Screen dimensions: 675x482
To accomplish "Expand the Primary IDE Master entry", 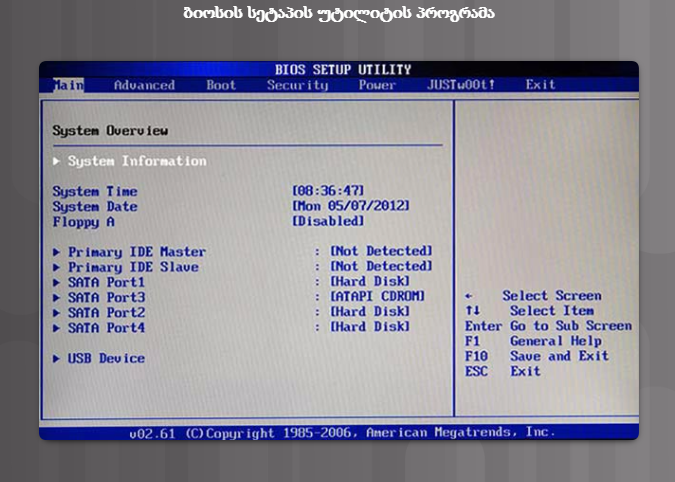I will [x=136, y=252].
